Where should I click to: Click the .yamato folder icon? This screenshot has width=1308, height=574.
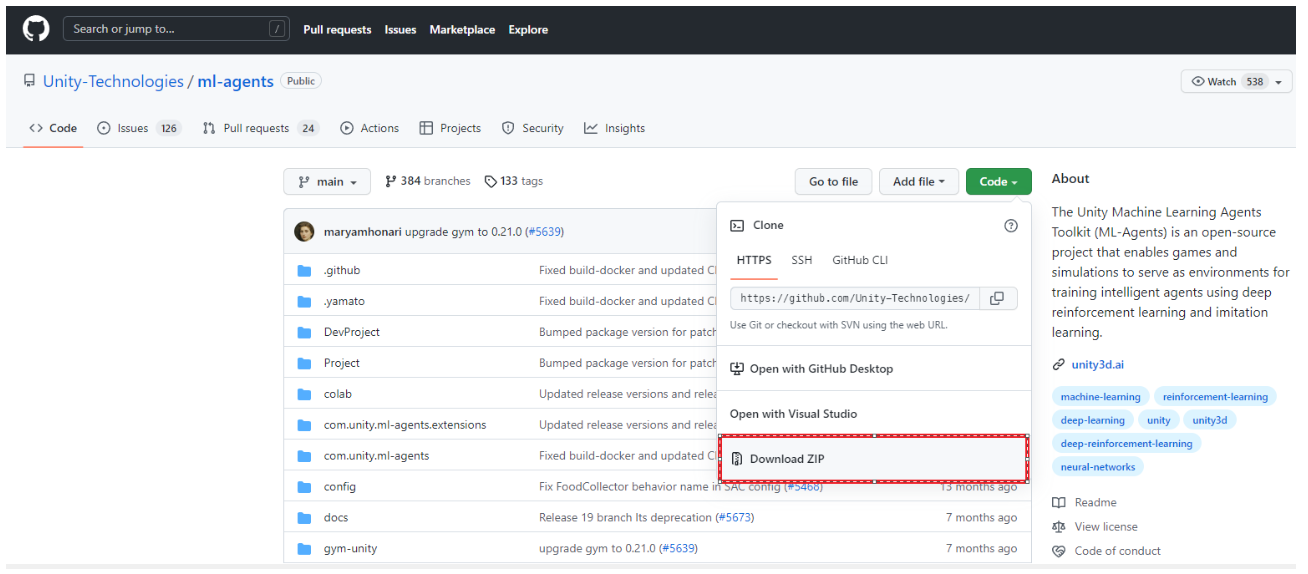pos(304,301)
